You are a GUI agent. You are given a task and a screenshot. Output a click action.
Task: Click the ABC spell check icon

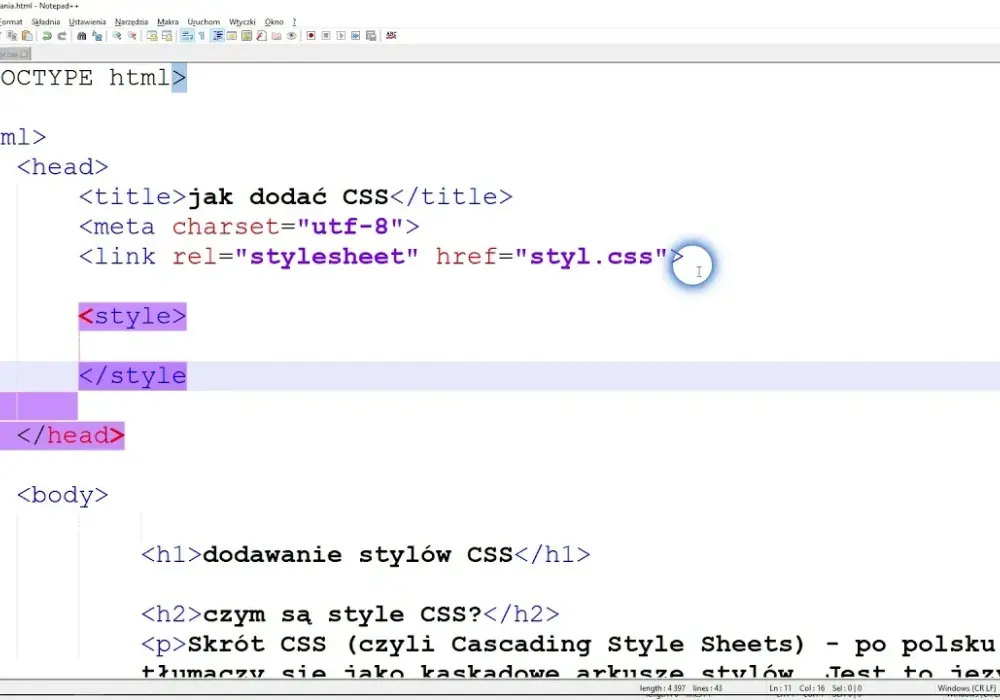[x=391, y=36]
